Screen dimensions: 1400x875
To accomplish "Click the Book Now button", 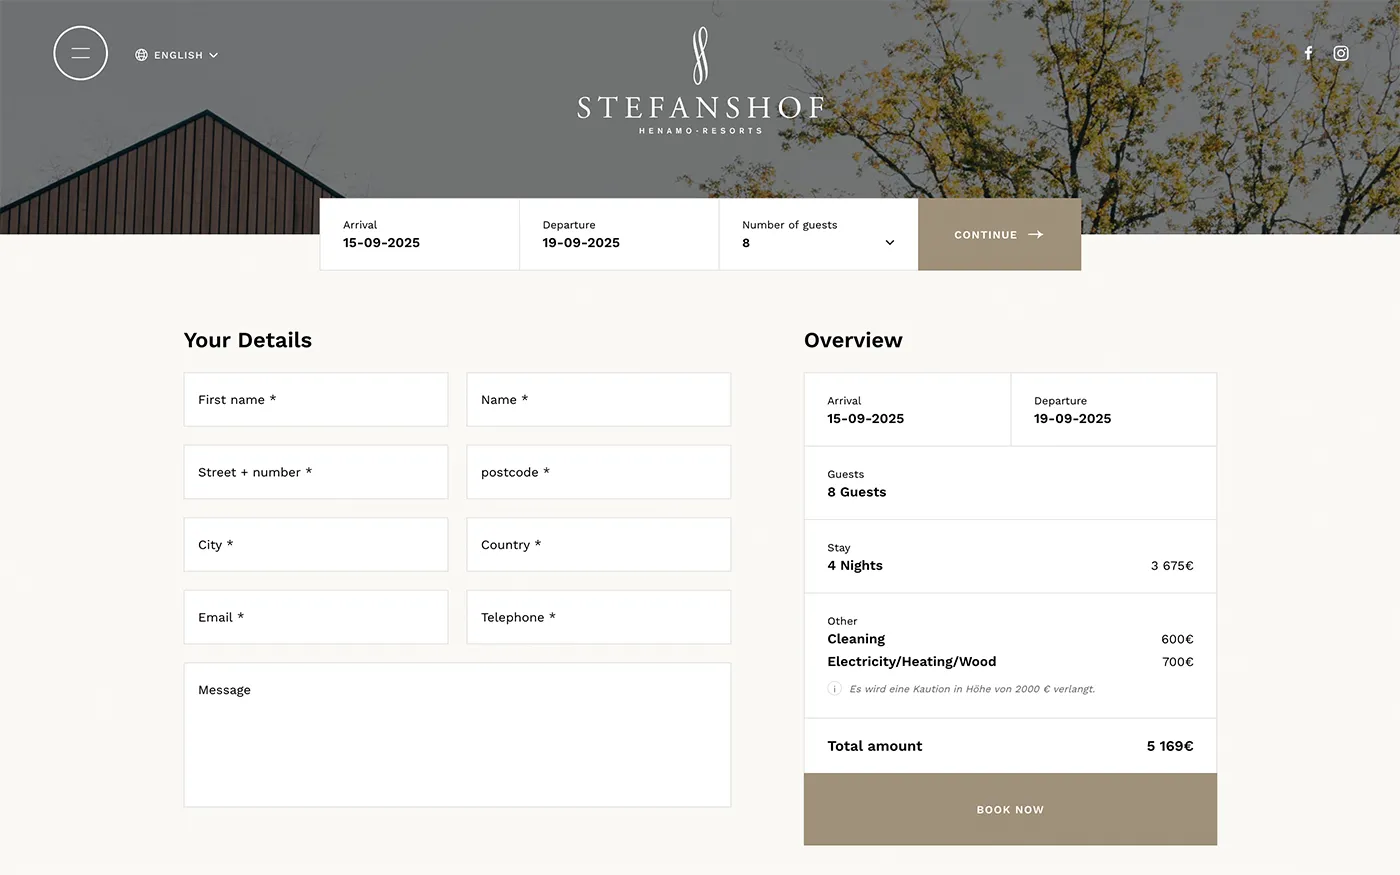I will (1010, 809).
